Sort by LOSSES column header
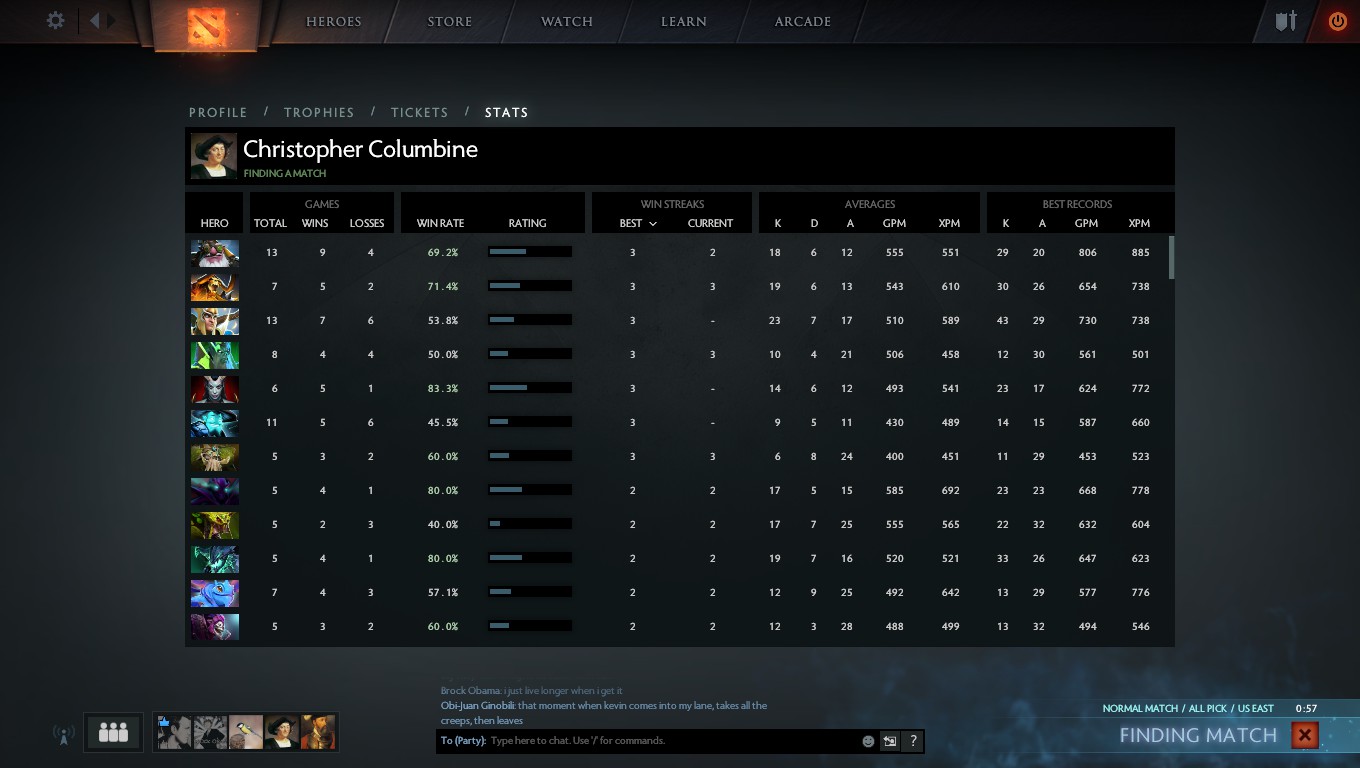 point(367,224)
